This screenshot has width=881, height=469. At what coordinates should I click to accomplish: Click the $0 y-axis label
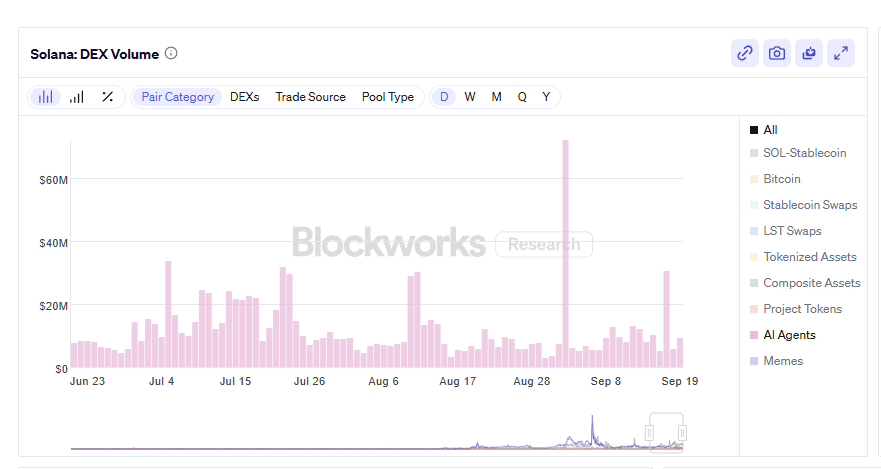pyautogui.click(x=61, y=369)
